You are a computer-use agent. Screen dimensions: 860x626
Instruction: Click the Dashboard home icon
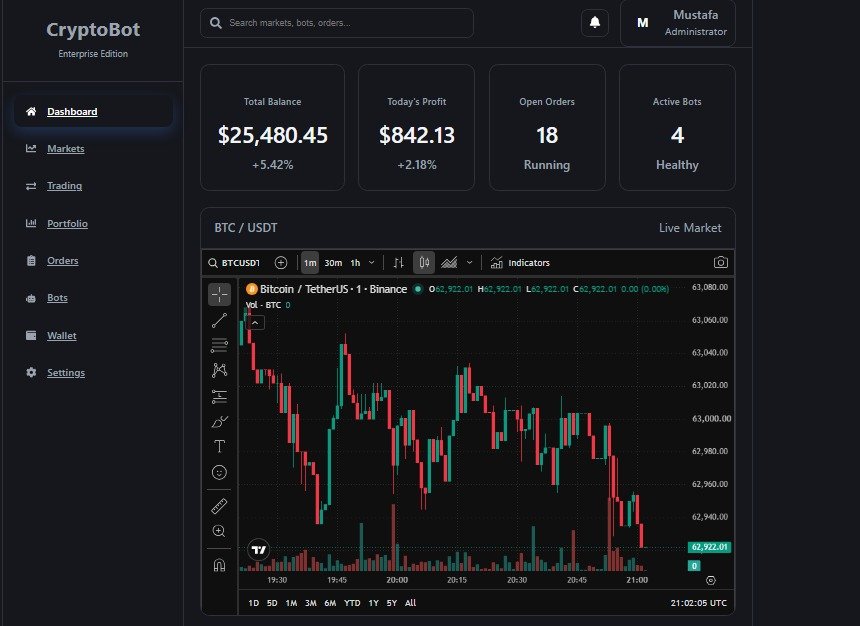pos(31,111)
